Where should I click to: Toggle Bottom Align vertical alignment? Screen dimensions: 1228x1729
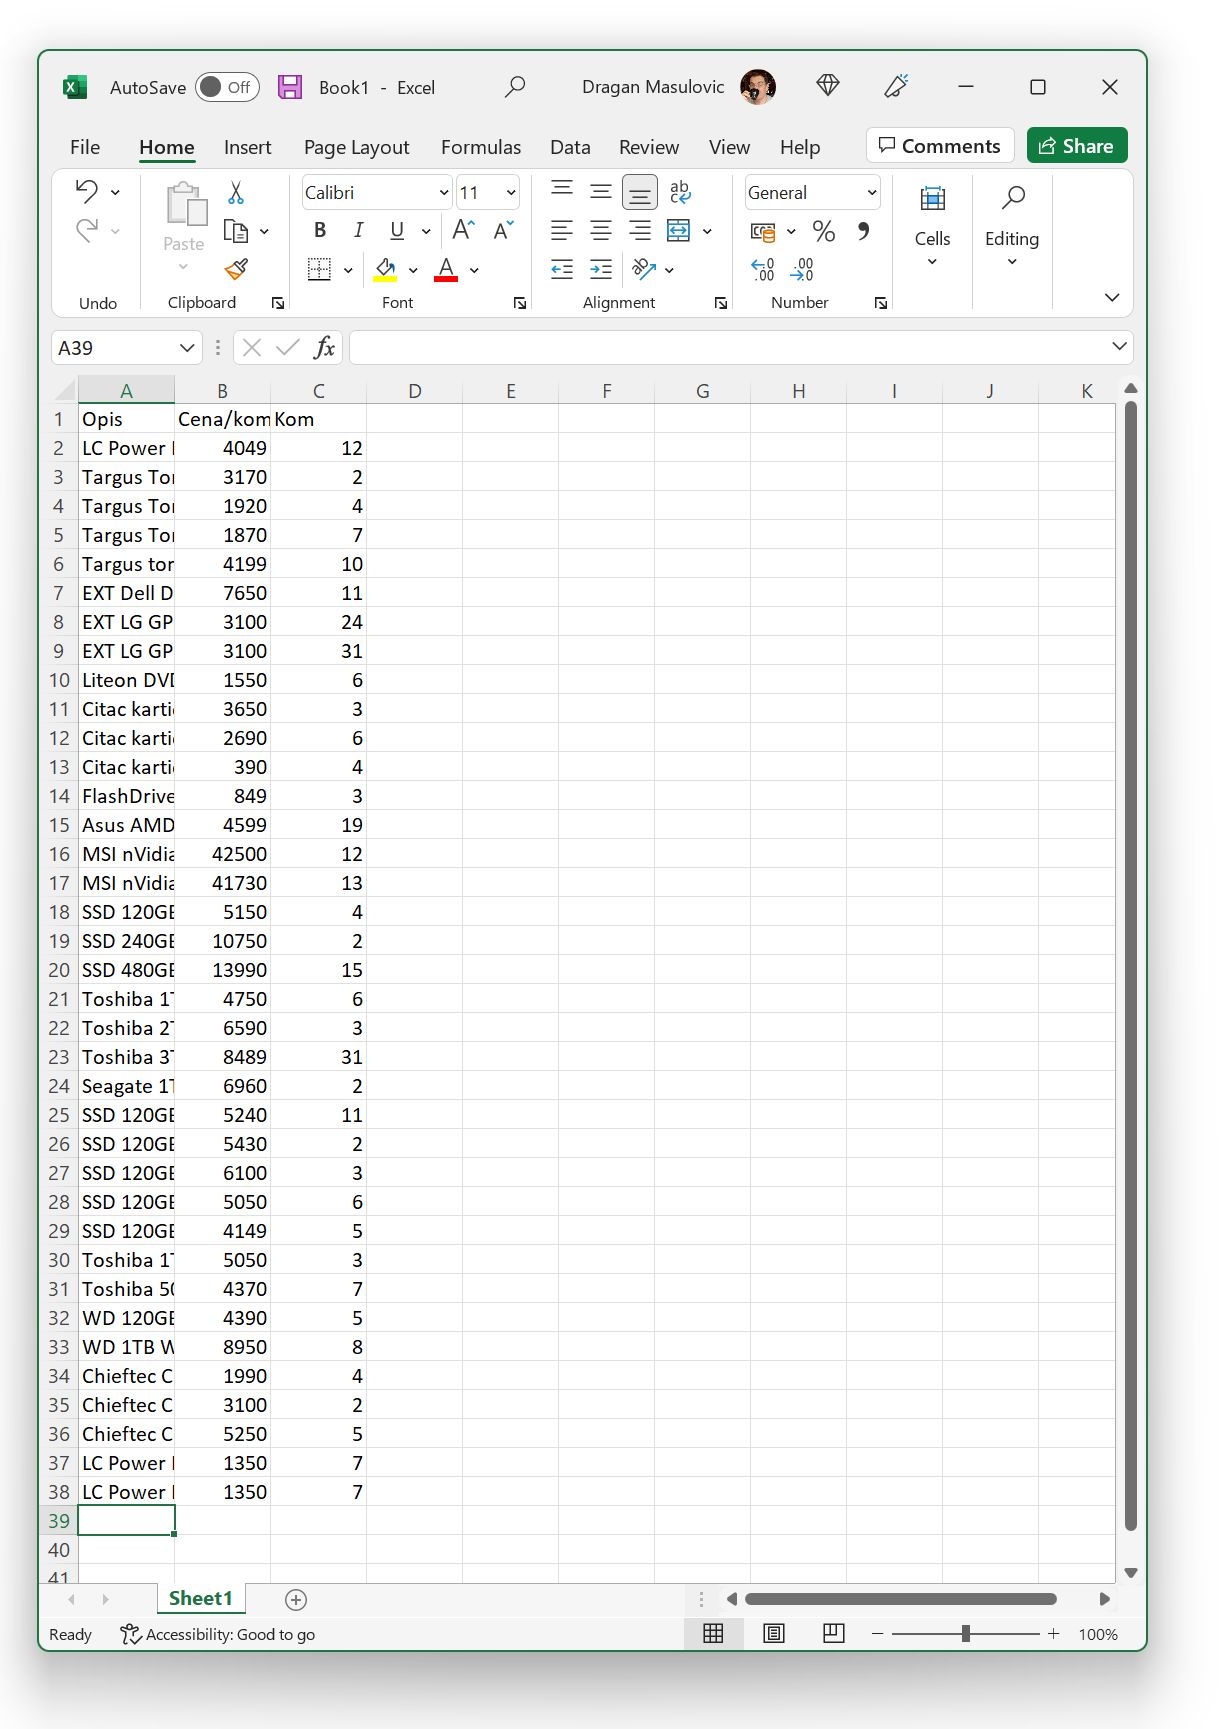click(x=640, y=192)
